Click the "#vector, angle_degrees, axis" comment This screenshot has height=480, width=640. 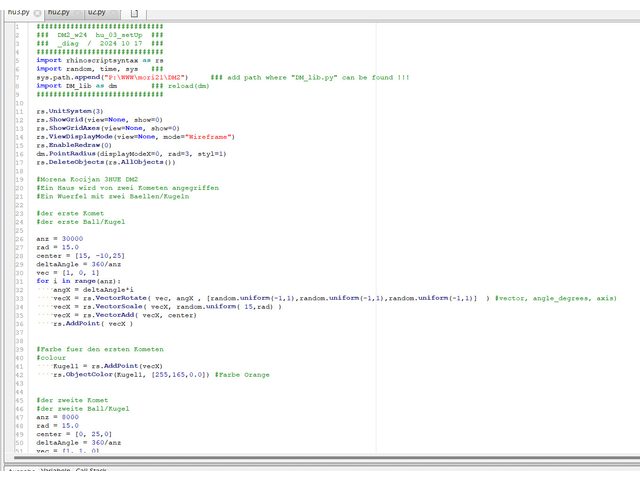coord(556,298)
